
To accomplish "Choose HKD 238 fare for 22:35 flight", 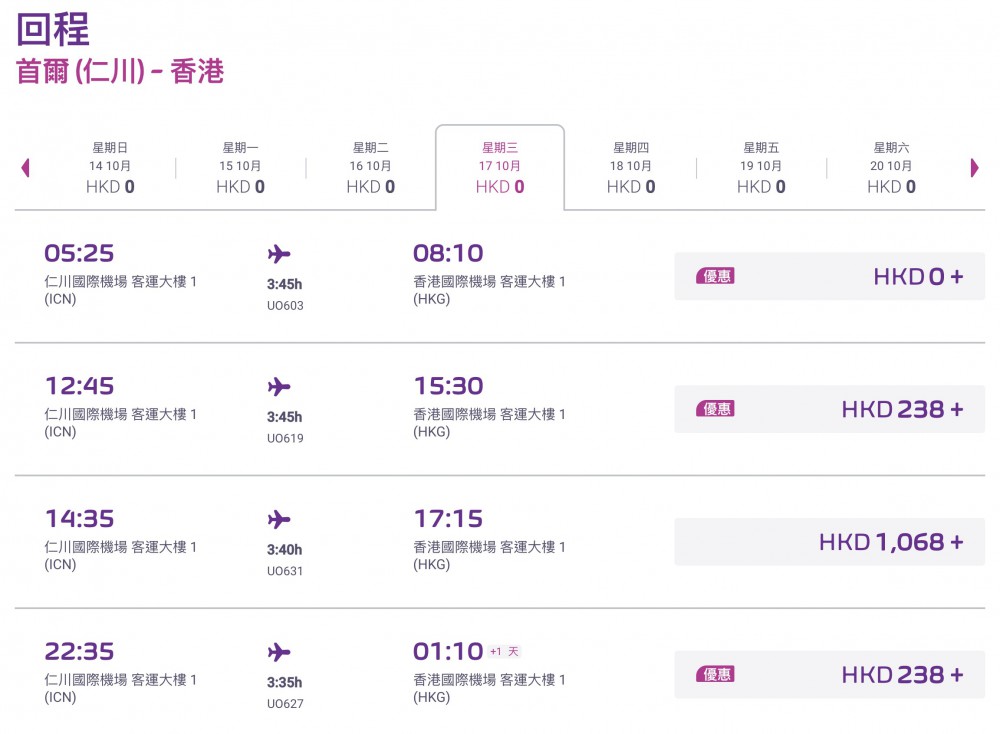I will (x=830, y=675).
